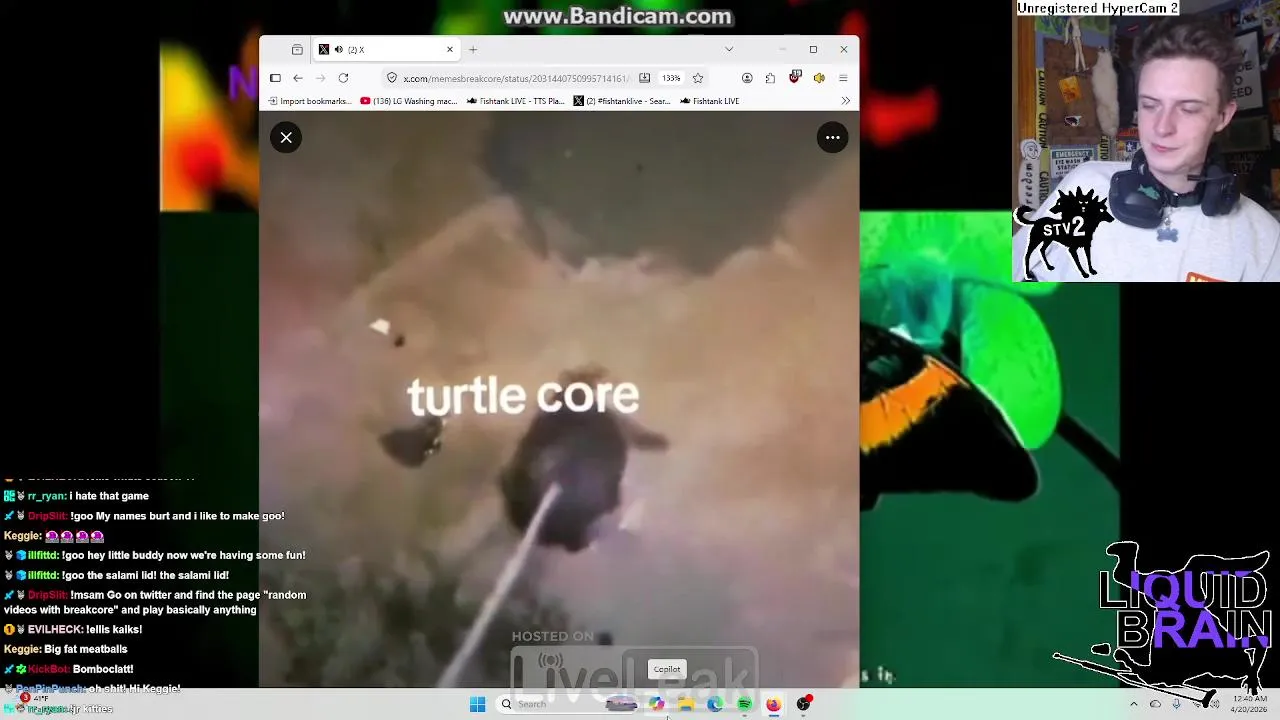Mute the audio-playing X tab via its speaker icon
Screen dimensions: 1280x720
(x=338, y=50)
